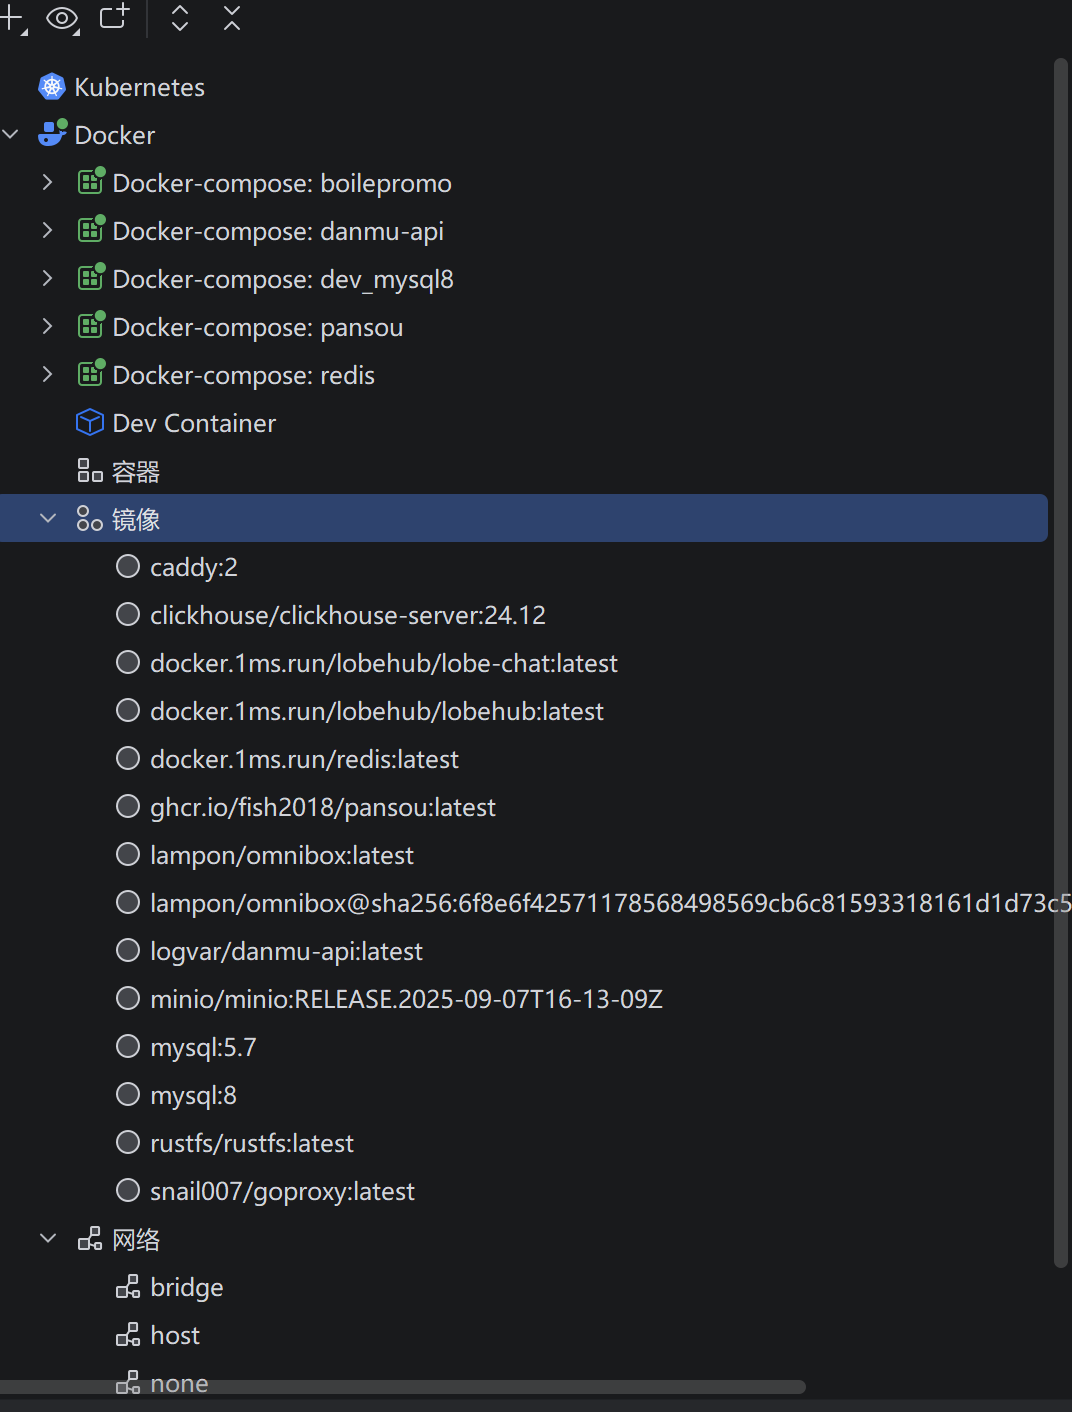Image resolution: width=1072 pixels, height=1412 pixels.
Task: Click the Open in New Tab icon
Action: pyautogui.click(x=114, y=17)
